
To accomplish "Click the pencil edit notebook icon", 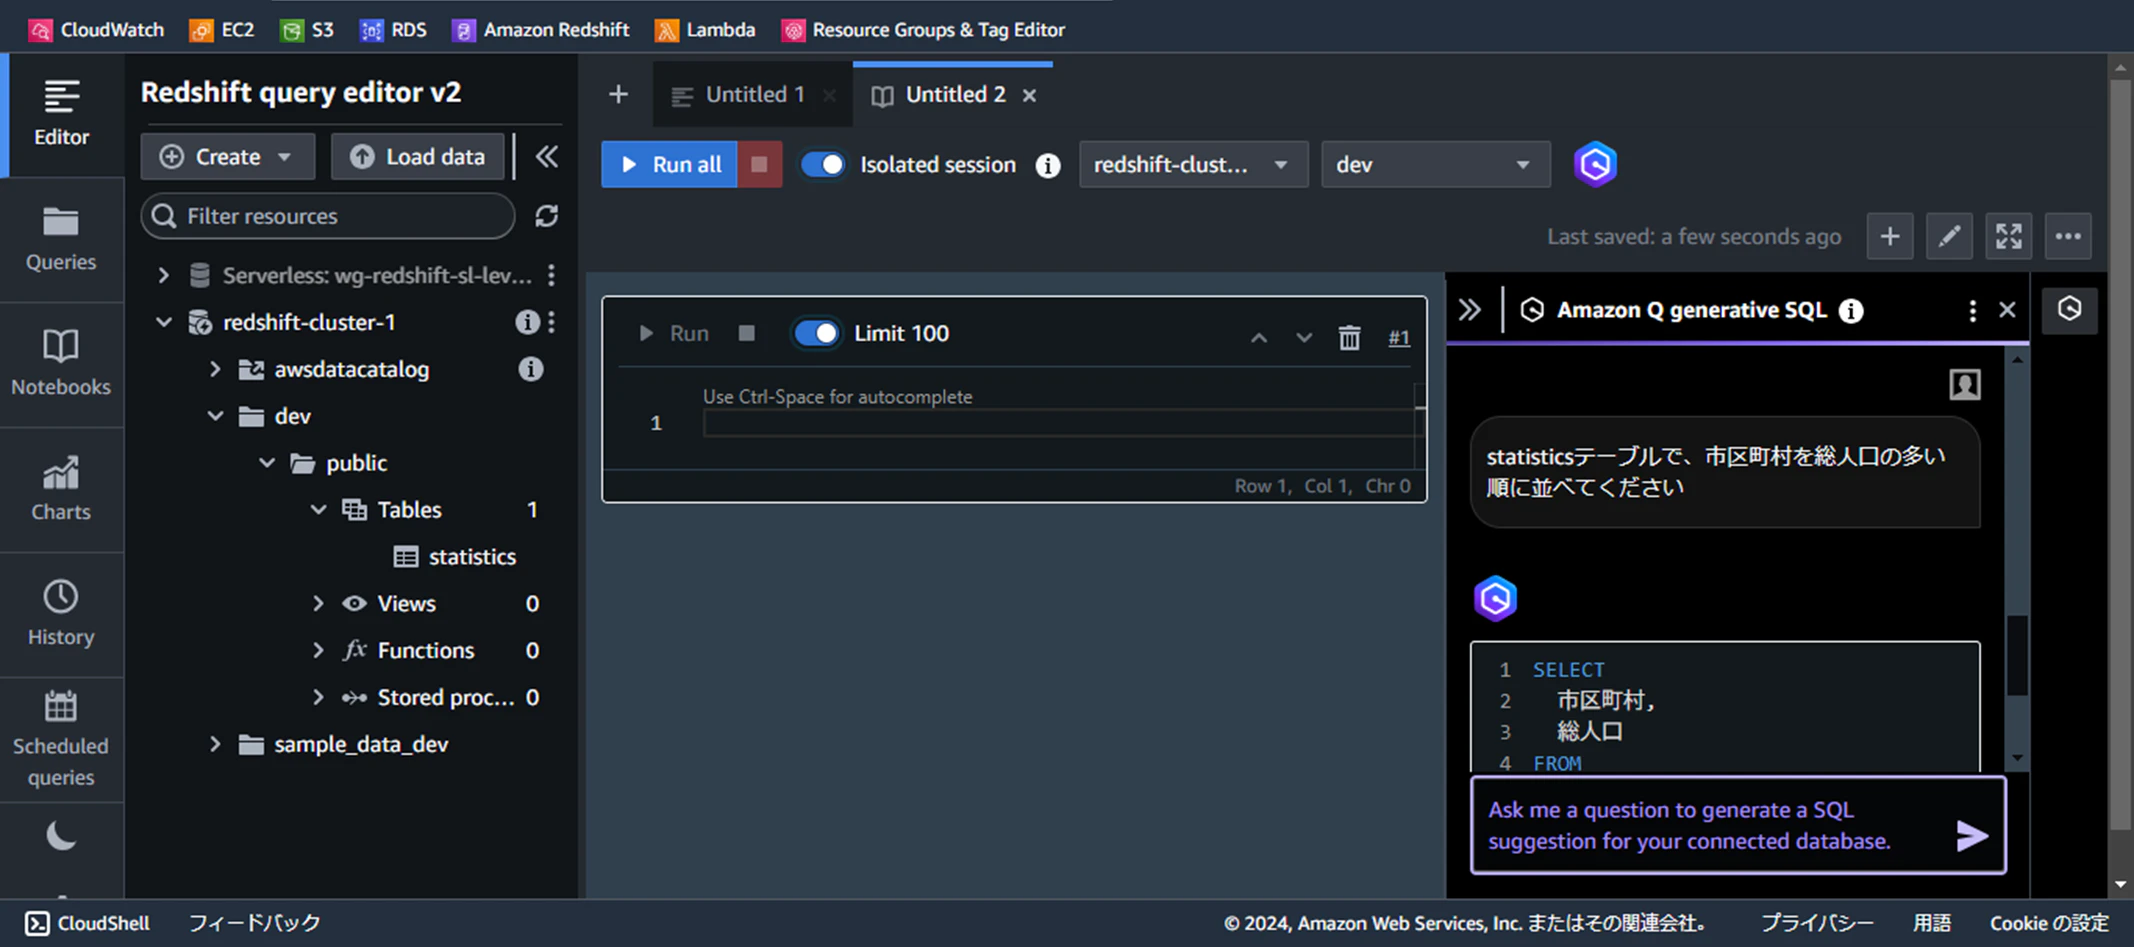I will [x=1949, y=237].
